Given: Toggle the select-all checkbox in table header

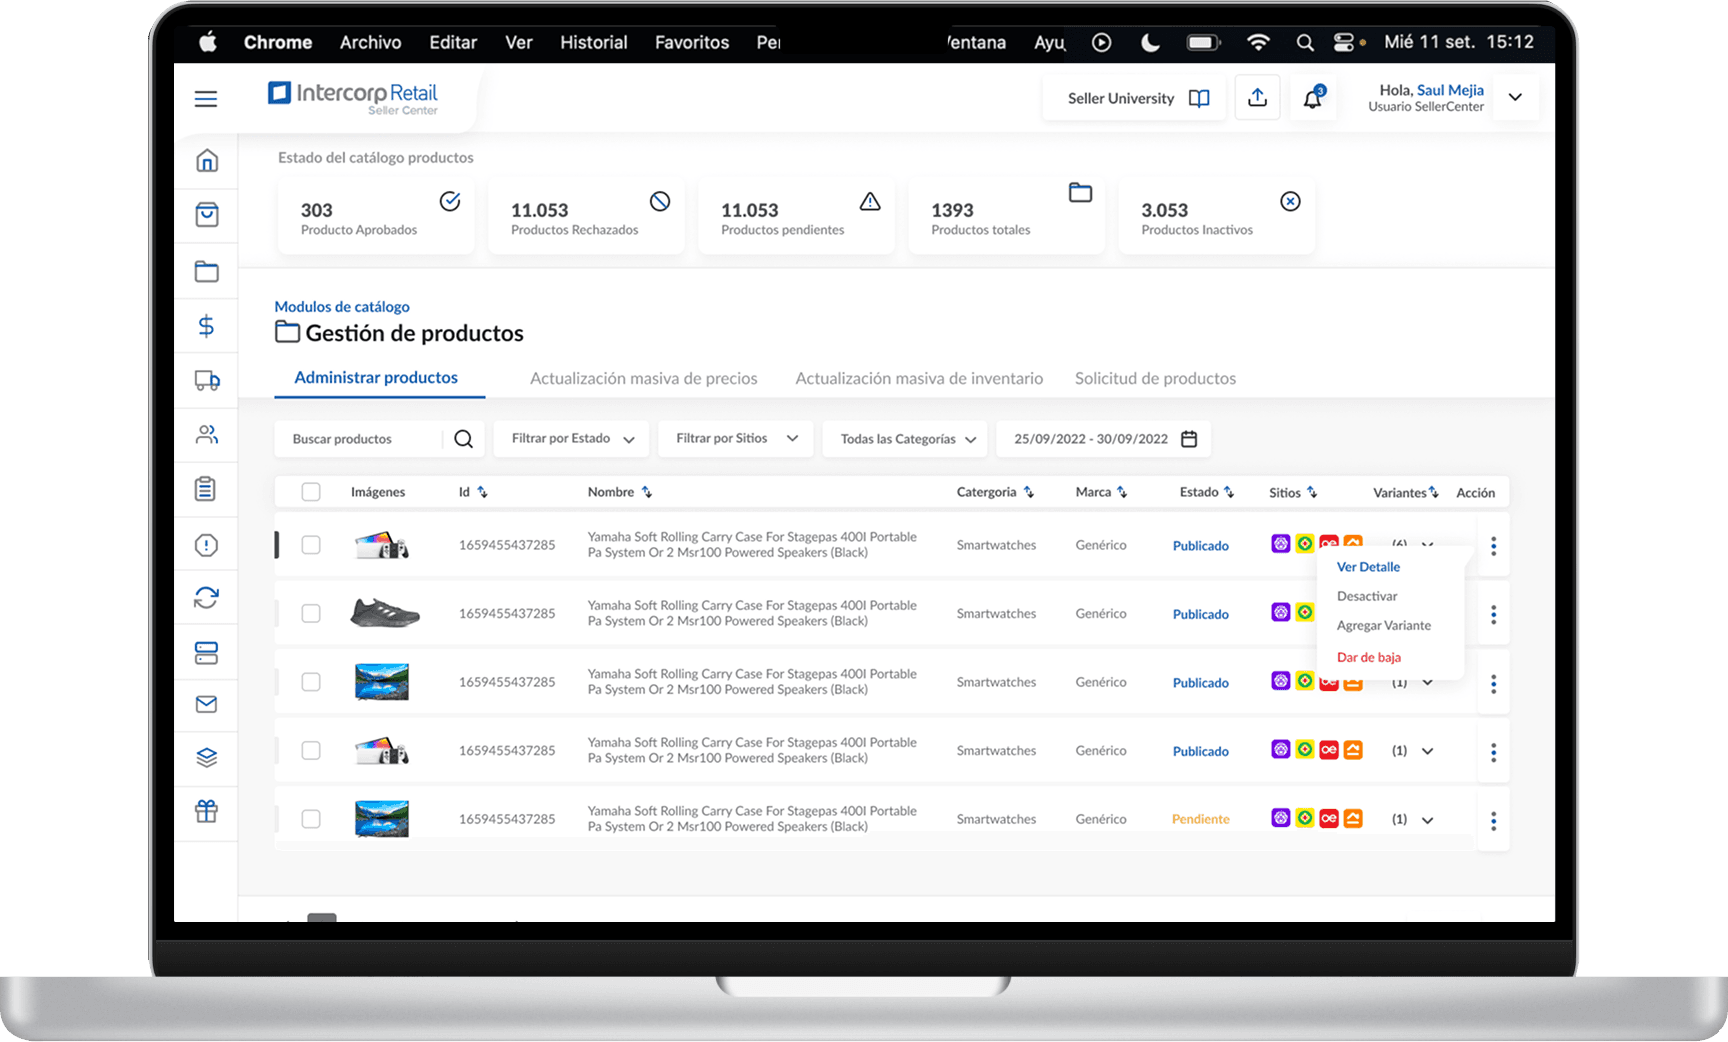Looking at the screenshot, I should [311, 492].
